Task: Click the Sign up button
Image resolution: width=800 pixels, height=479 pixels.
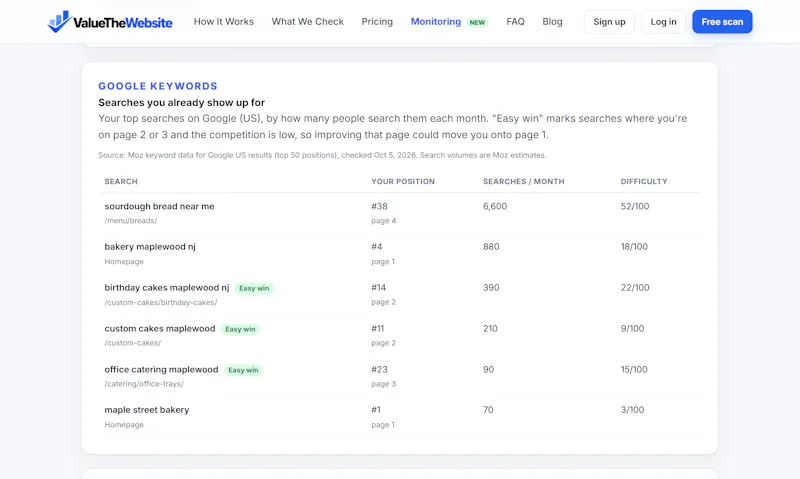Action: click(x=609, y=22)
